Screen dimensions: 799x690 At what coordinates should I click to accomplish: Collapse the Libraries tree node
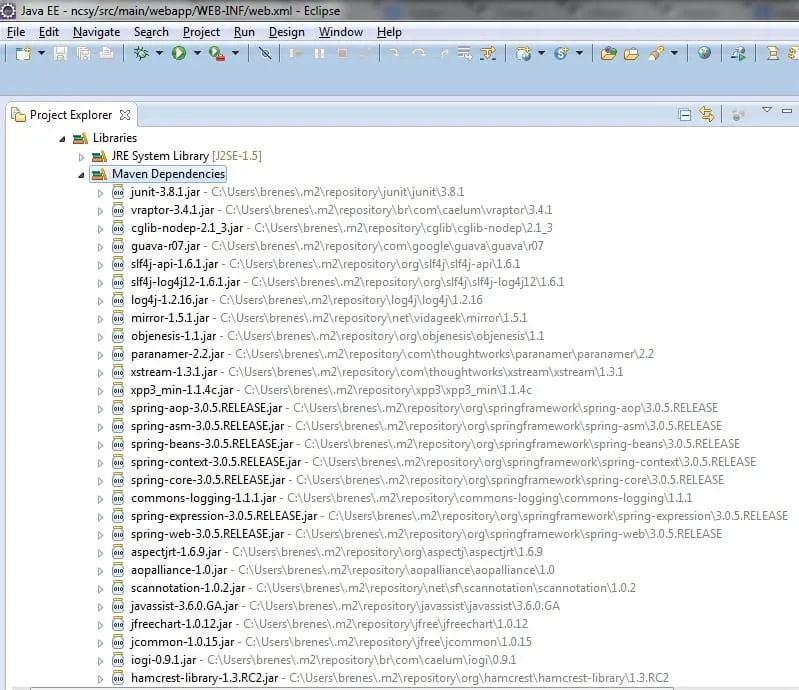pyautogui.click(x=62, y=139)
